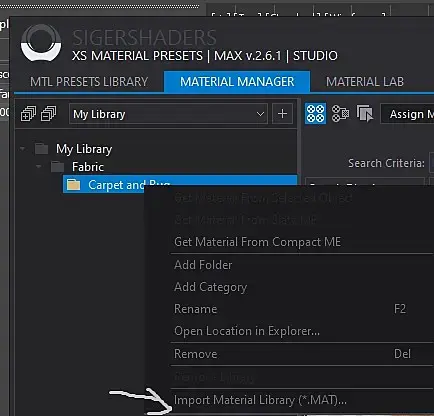Screen dimensions: 434x416
Task: Switch to the list details view icon
Action: (x=340, y=113)
